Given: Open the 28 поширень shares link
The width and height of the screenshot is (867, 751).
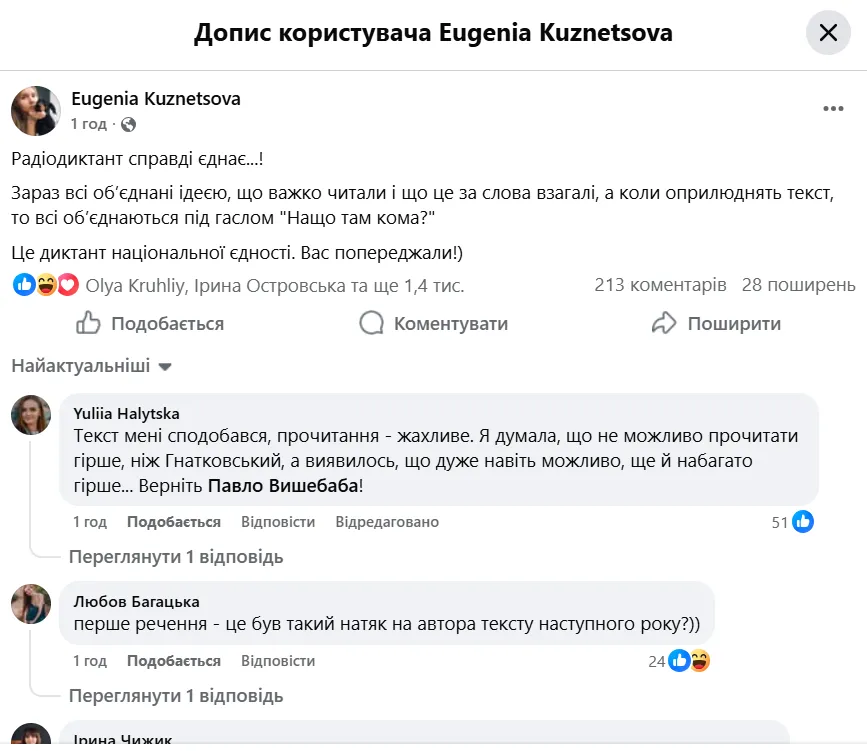Looking at the screenshot, I should point(798,286).
